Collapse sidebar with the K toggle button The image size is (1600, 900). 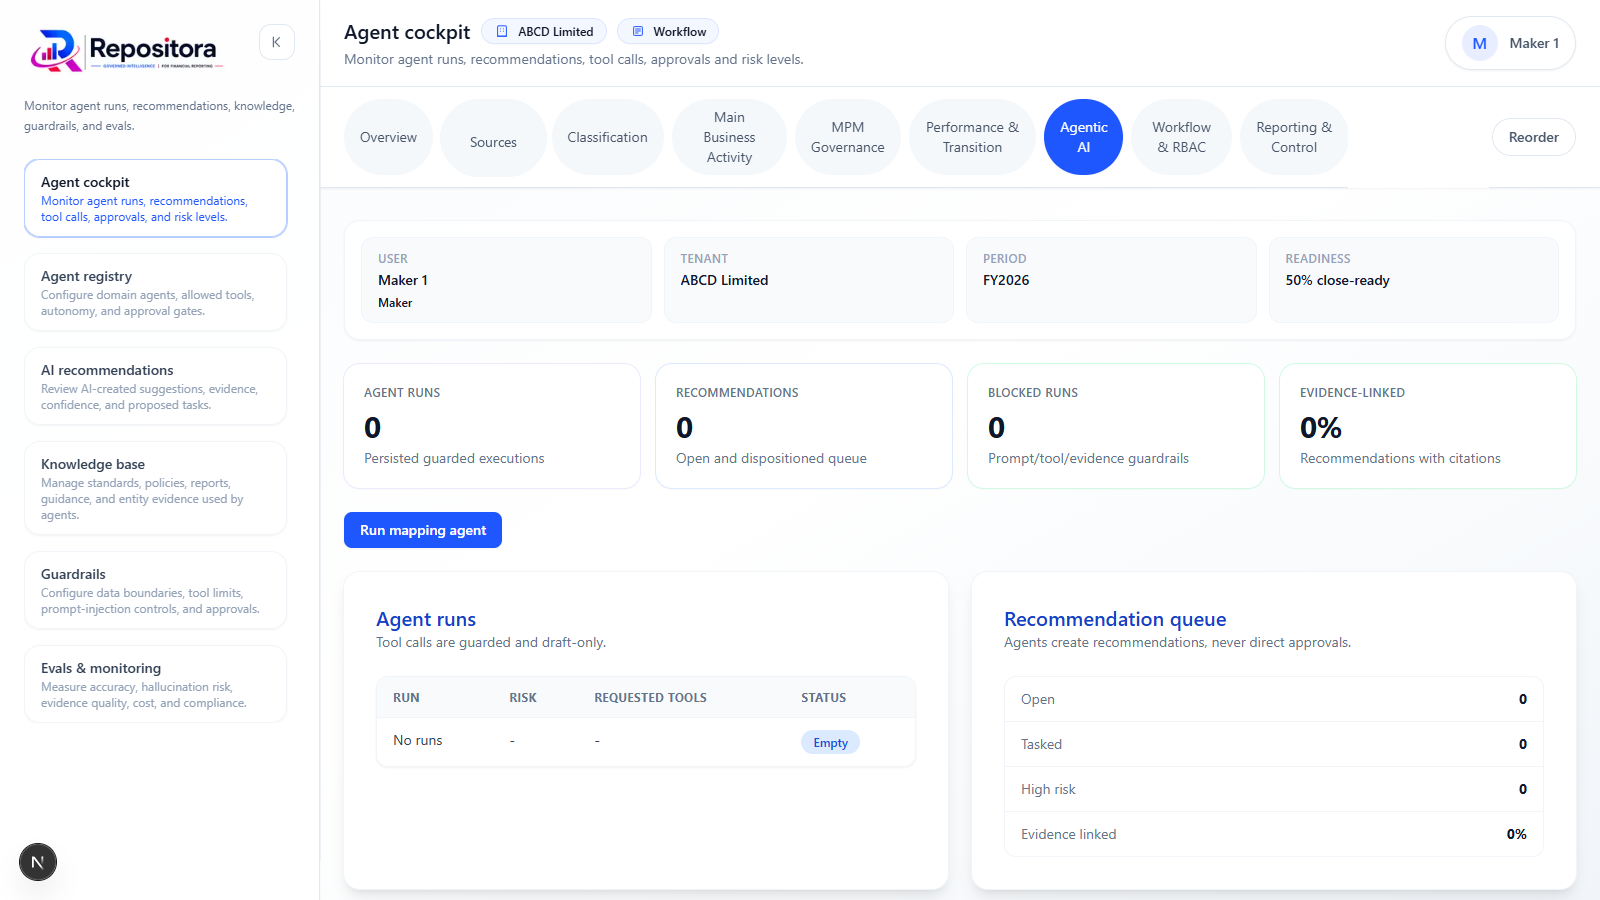[x=276, y=42]
